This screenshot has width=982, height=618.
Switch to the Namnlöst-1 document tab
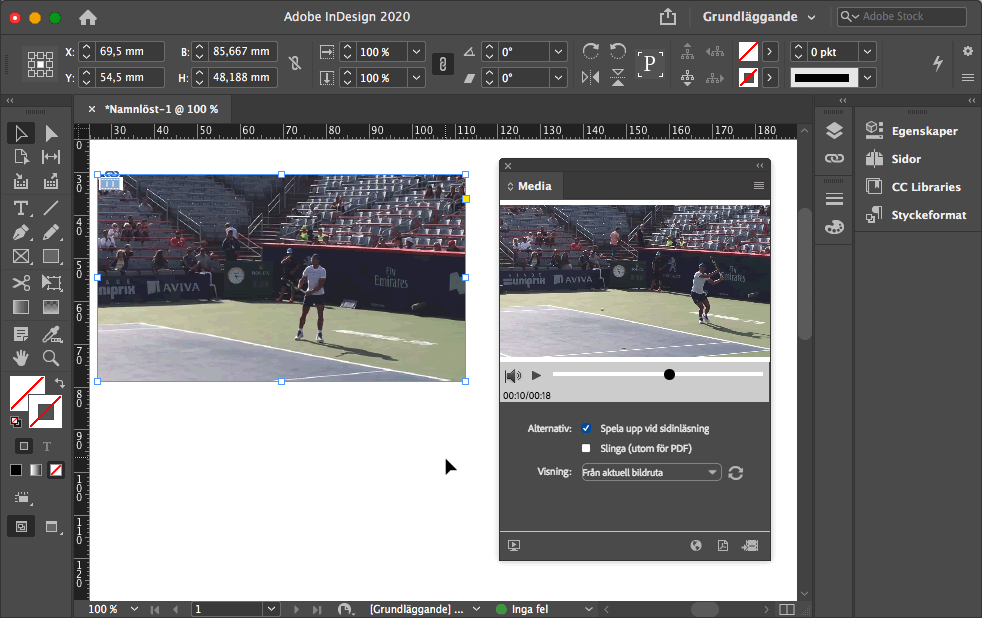click(x=160, y=109)
